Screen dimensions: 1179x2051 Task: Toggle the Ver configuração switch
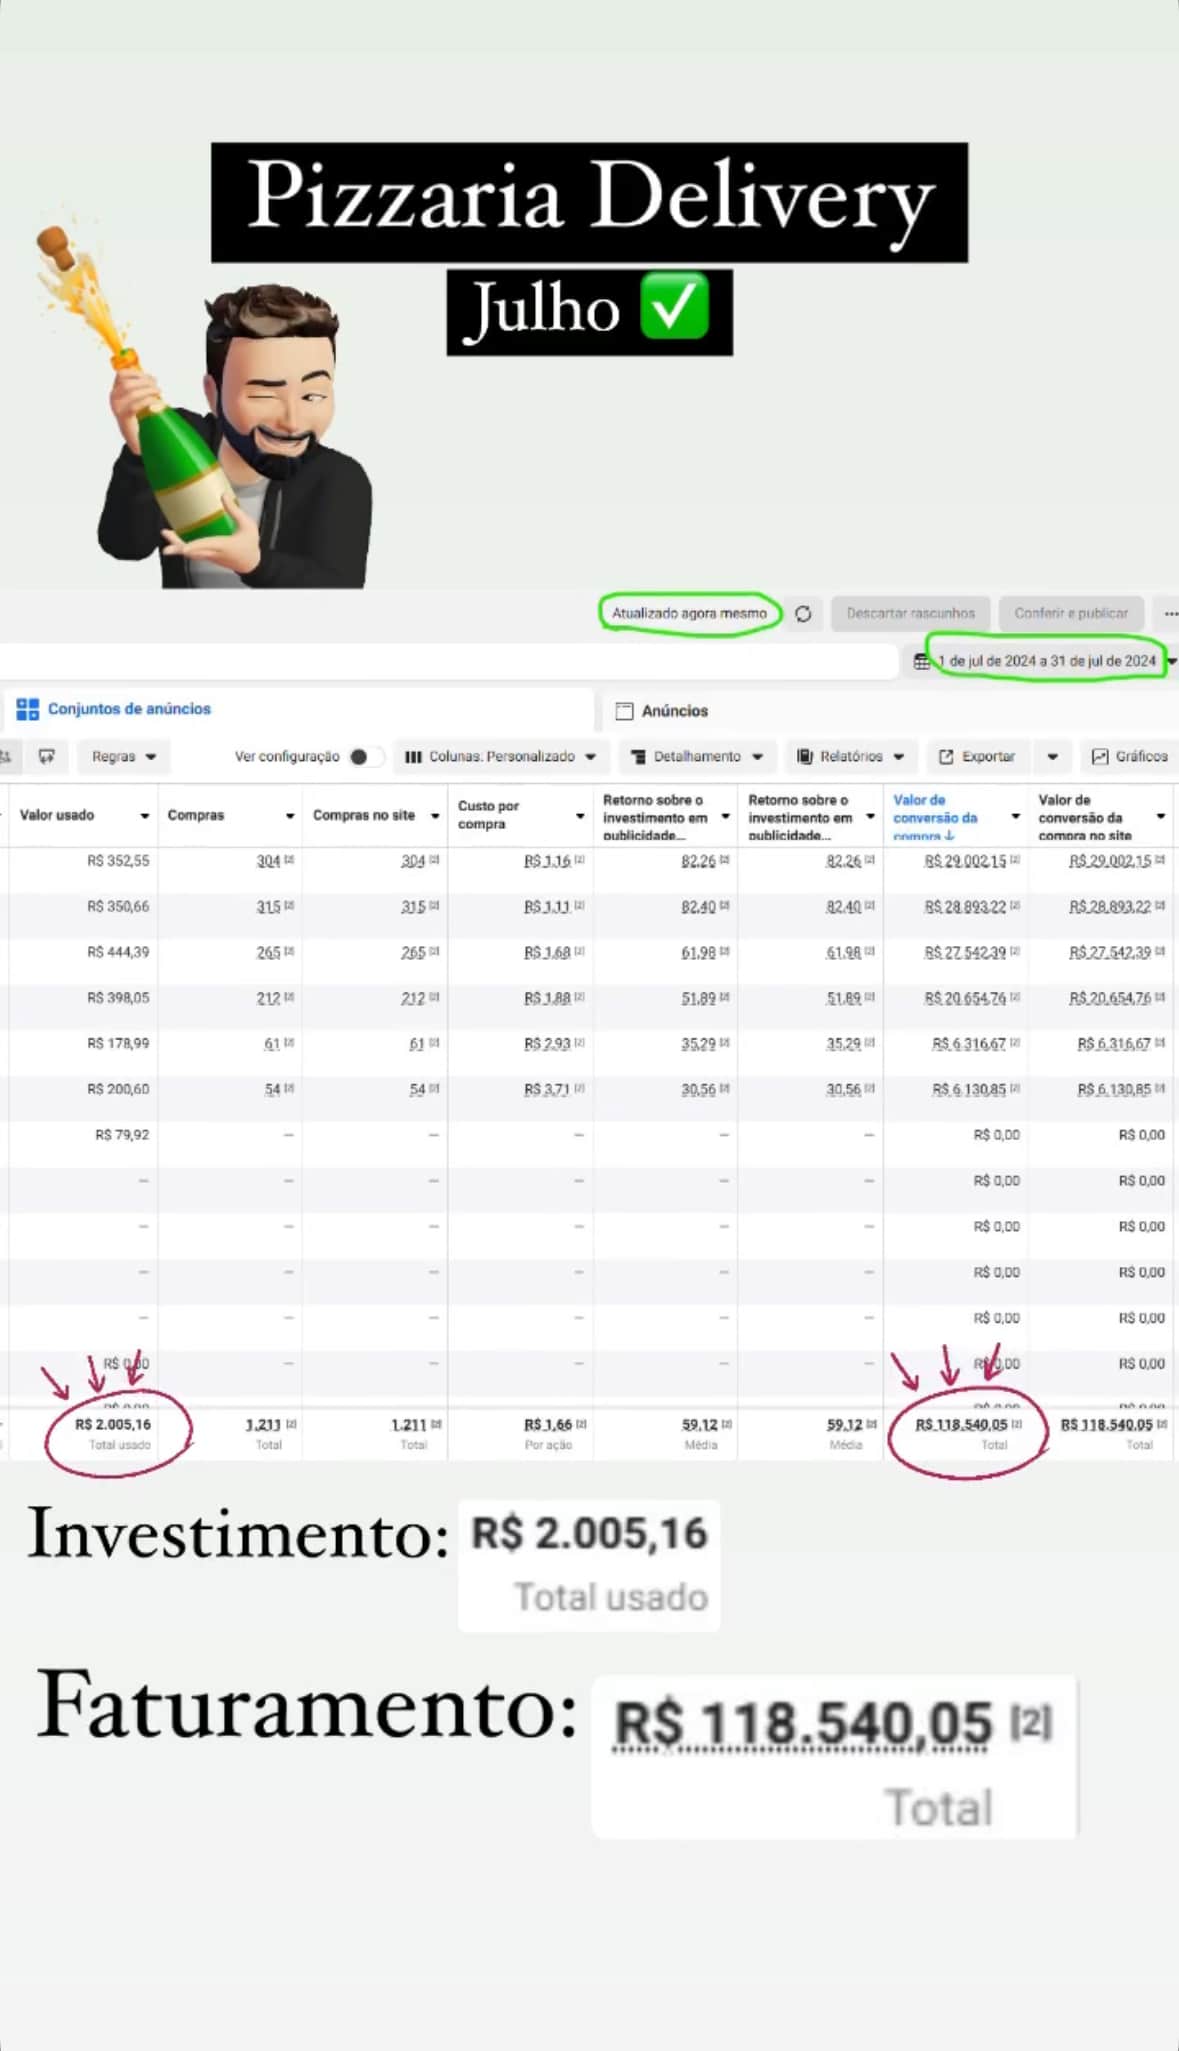365,757
